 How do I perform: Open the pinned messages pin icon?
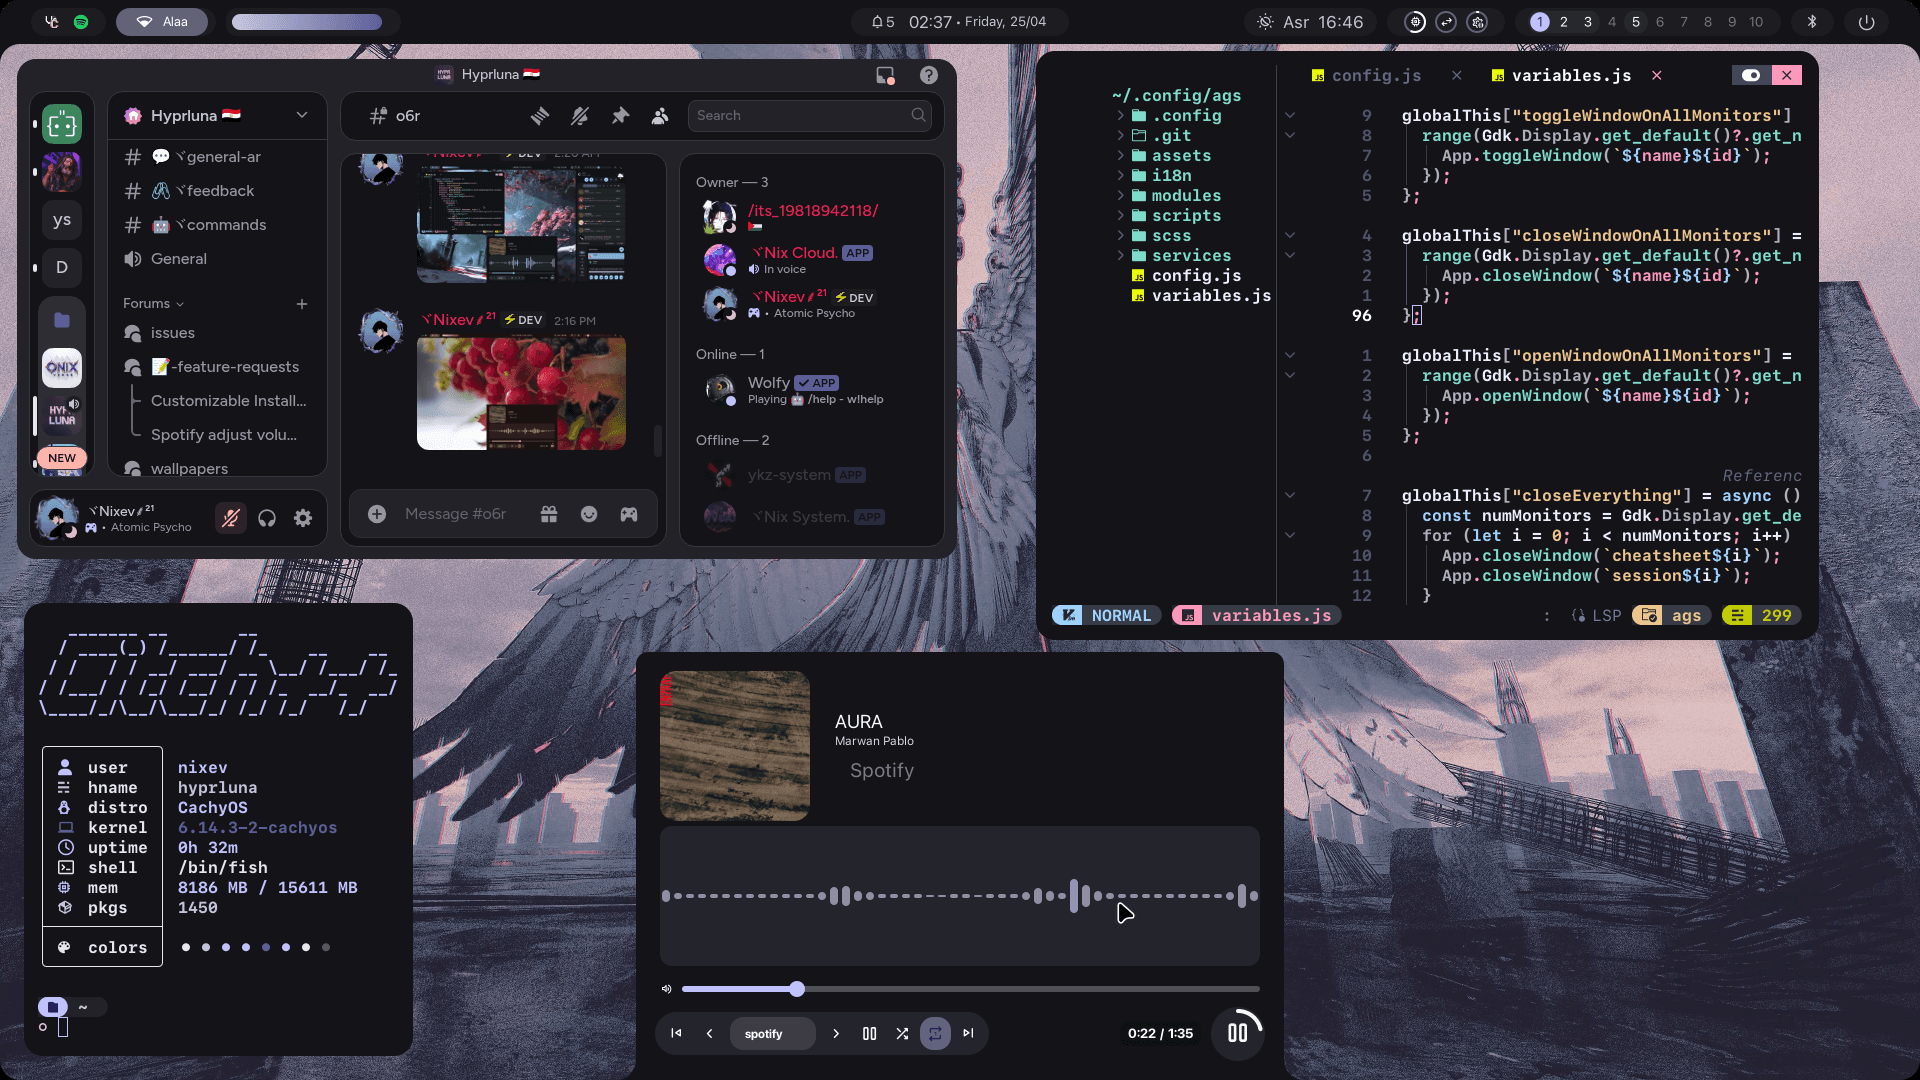[620, 116]
